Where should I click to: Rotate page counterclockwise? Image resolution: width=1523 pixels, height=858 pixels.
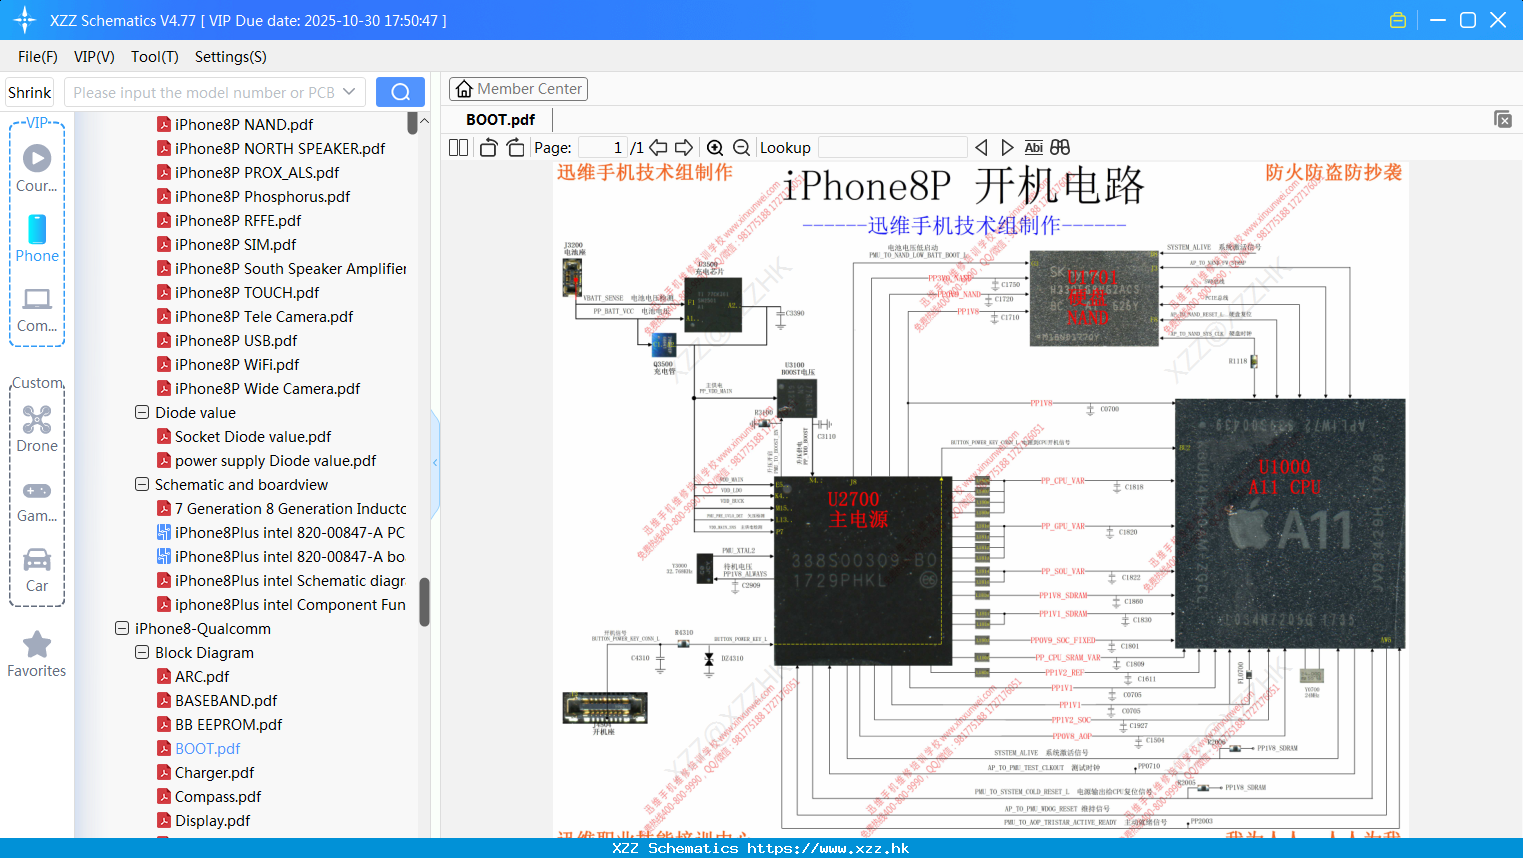488,147
